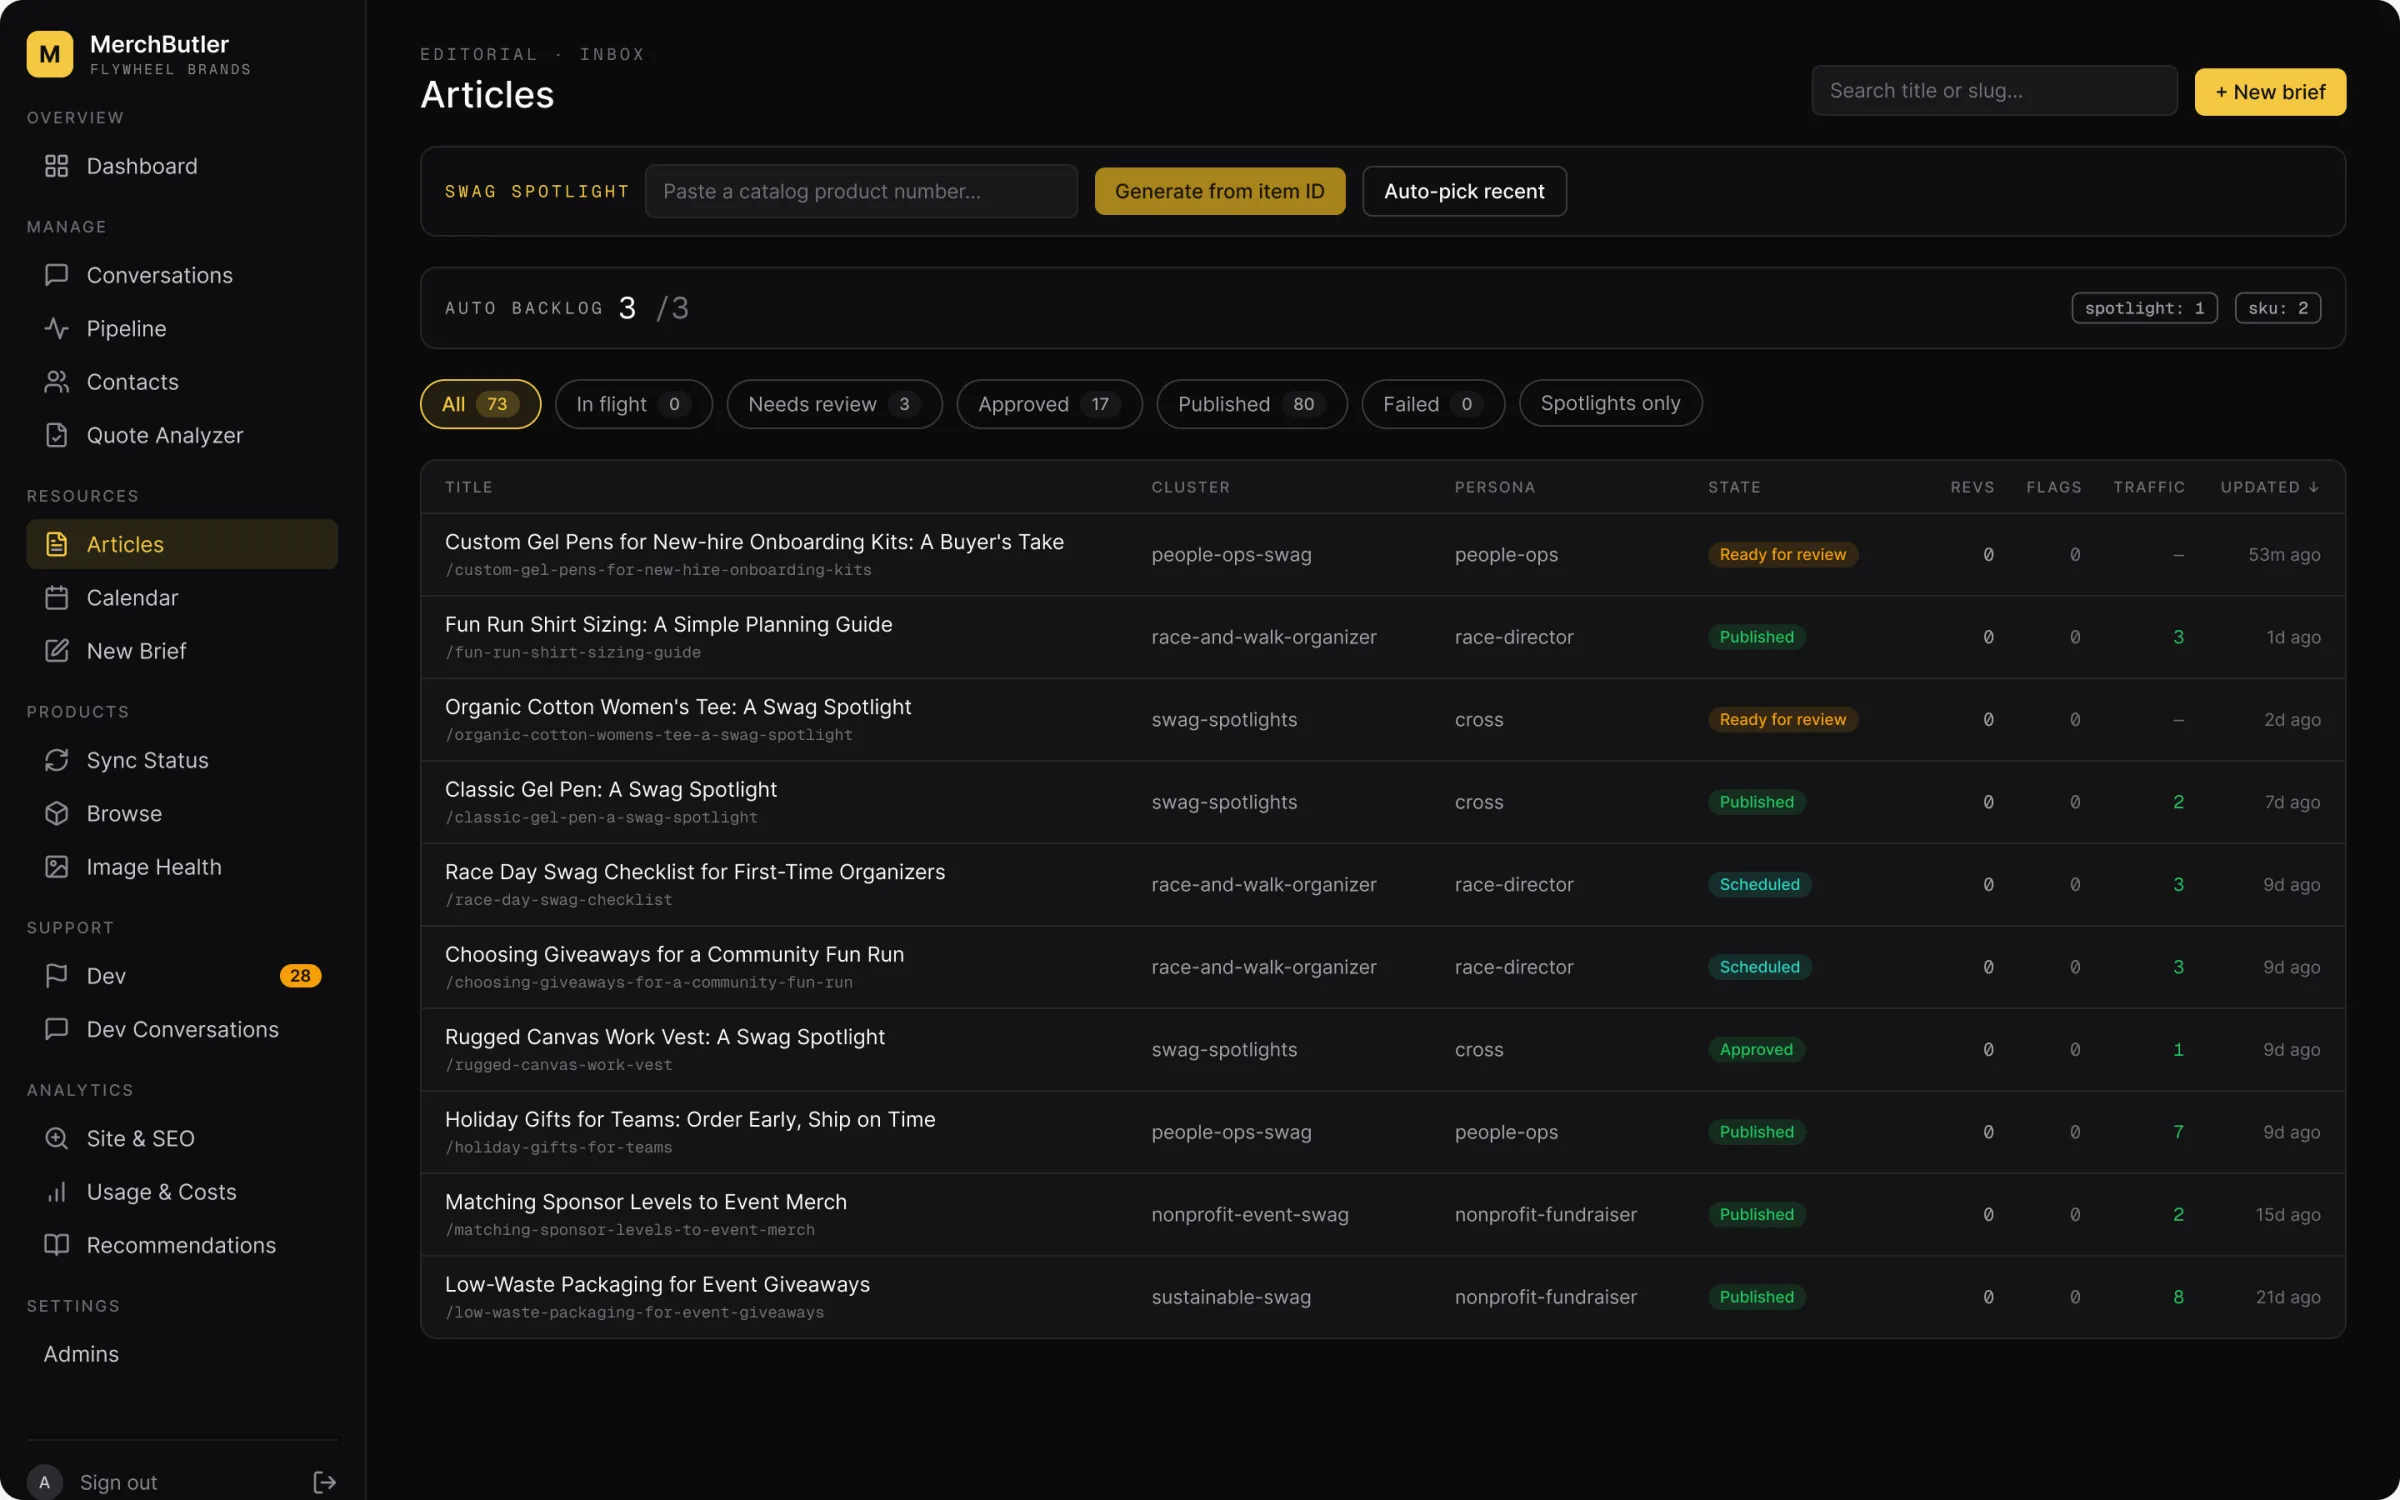Click the Conversations chat bubble icon
This screenshot has height=1500, width=2400.
[56, 275]
